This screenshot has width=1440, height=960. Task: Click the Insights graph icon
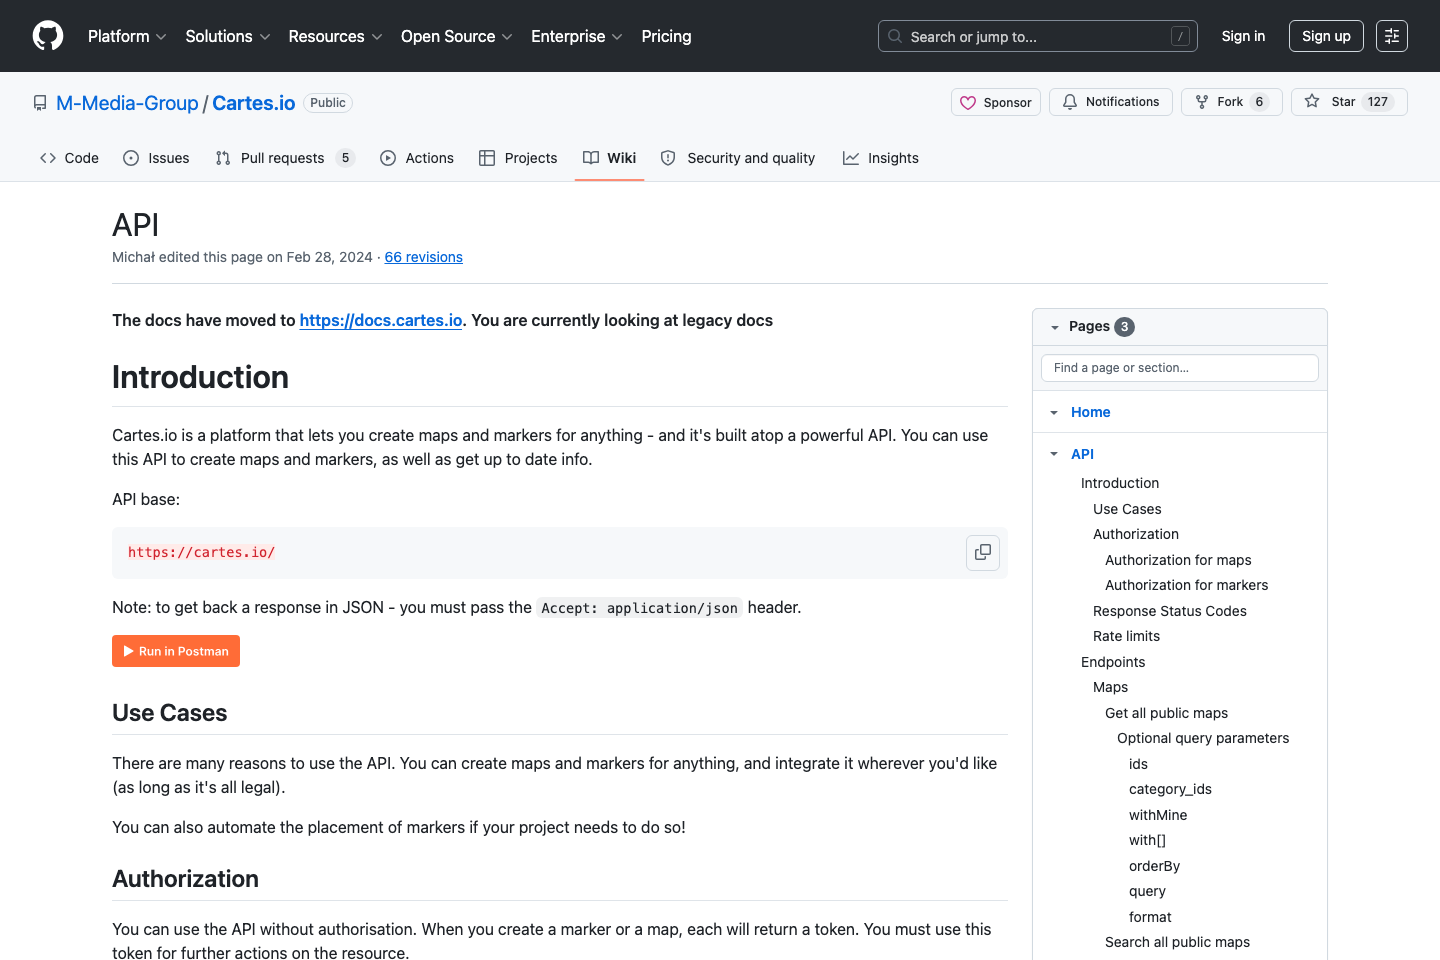pos(849,157)
